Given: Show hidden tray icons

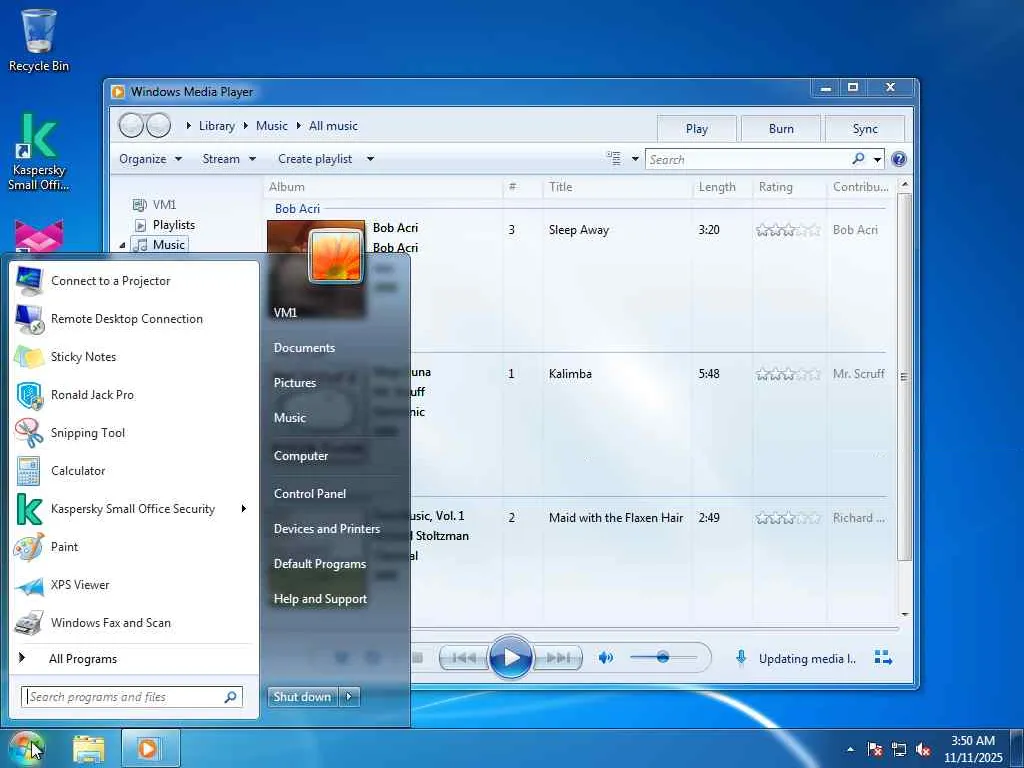Looking at the screenshot, I should click(850, 749).
